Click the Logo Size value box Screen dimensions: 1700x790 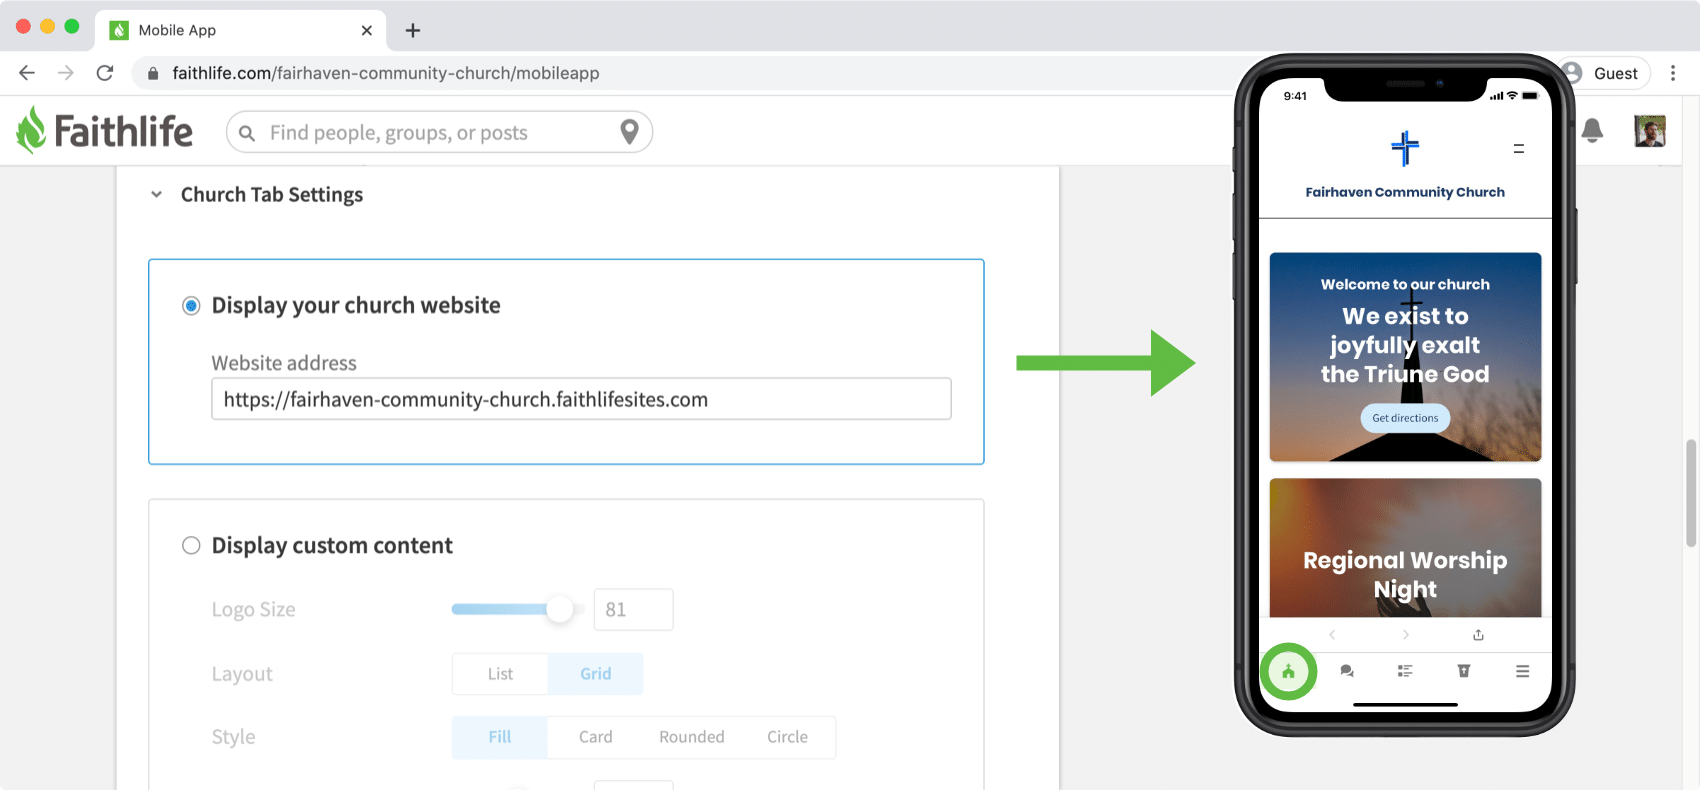634,610
